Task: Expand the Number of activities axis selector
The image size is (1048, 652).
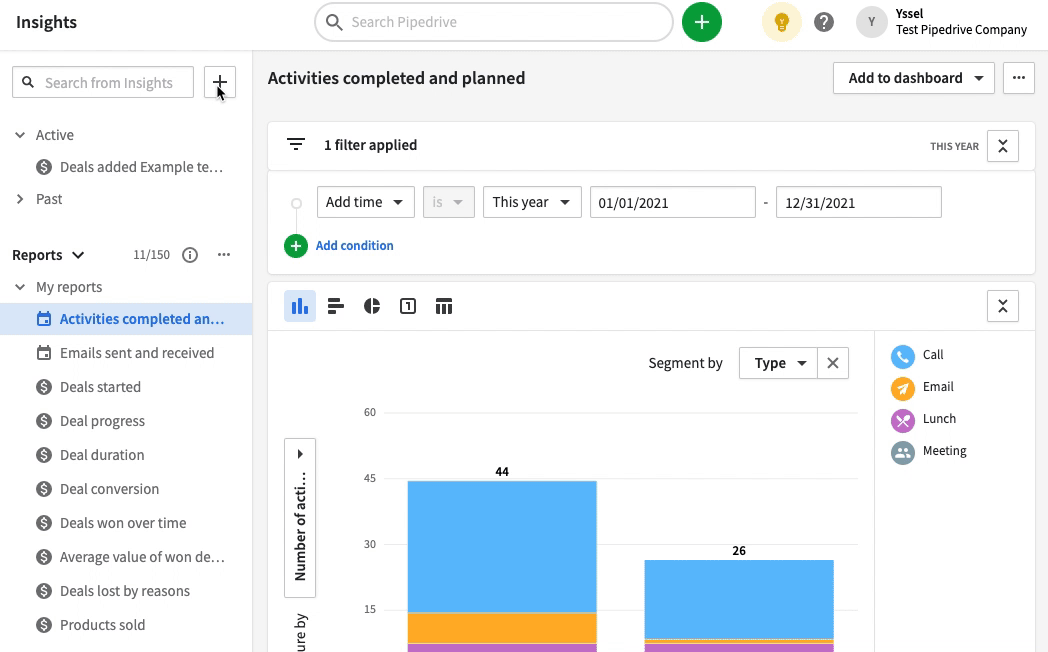Action: [300, 518]
